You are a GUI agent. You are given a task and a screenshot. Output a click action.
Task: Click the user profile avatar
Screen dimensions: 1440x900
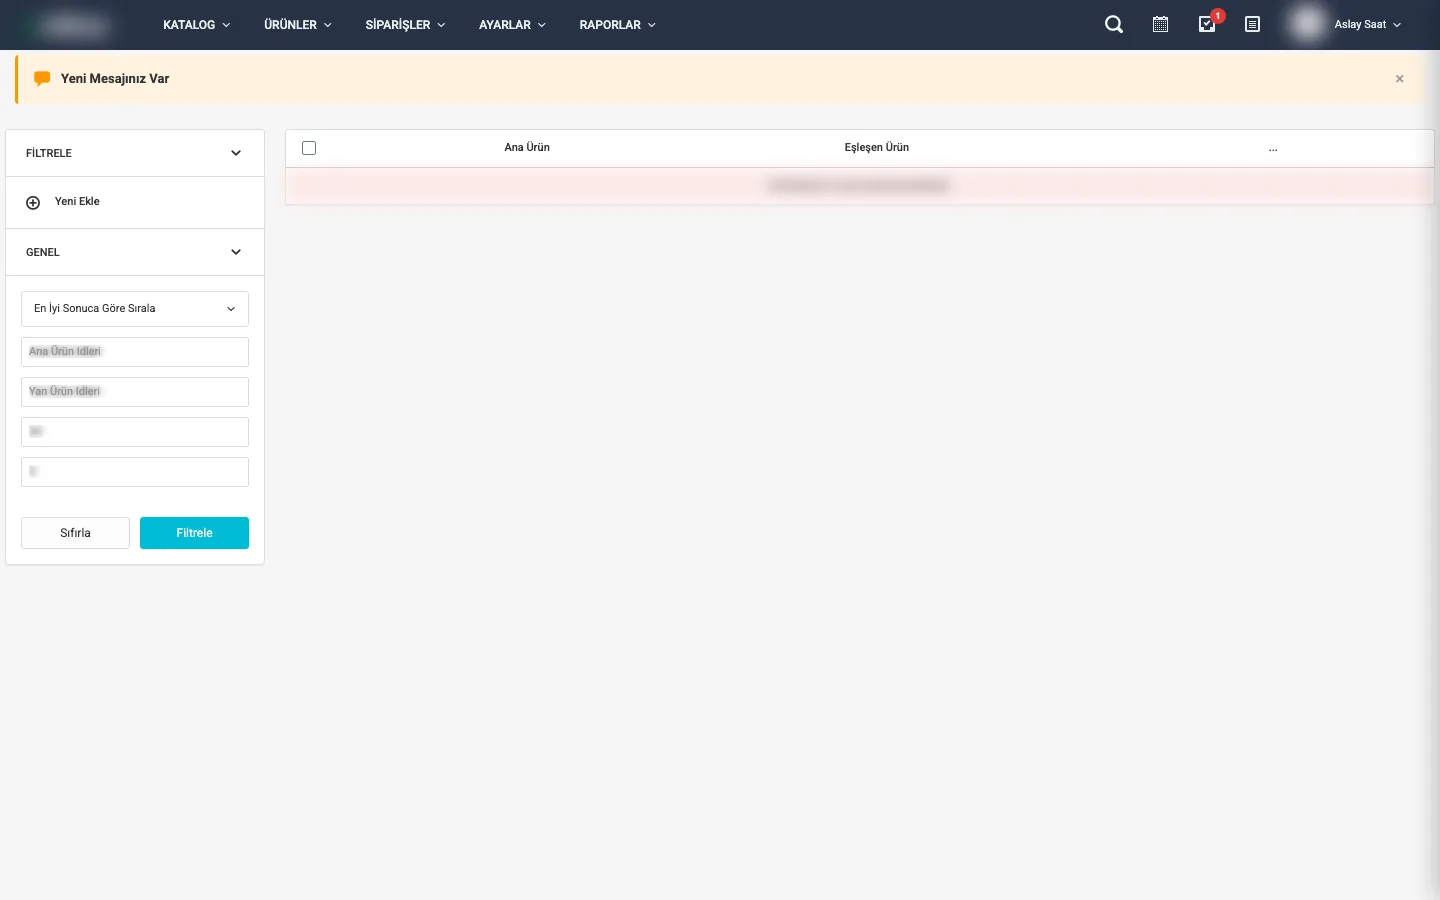point(1307,25)
